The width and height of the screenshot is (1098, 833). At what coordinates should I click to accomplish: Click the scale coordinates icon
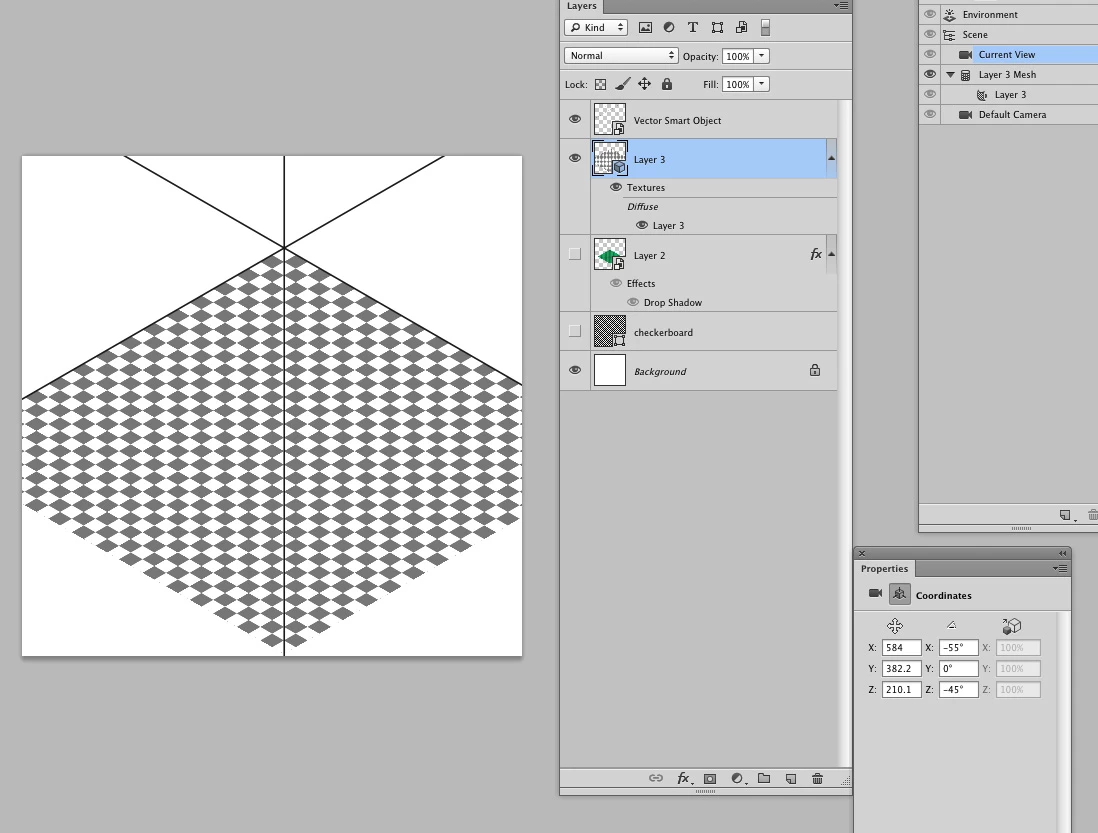(1011, 625)
